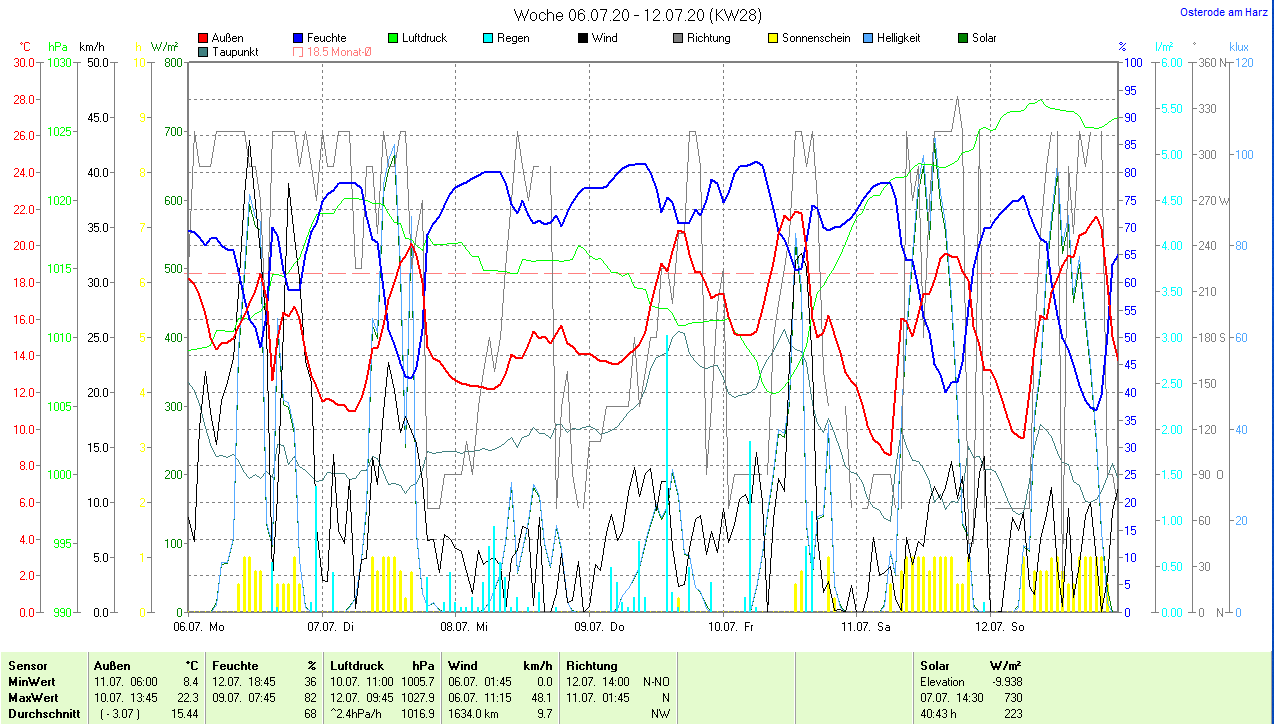
Task: Select the black Wind legend swatch
Action: coord(583,38)
